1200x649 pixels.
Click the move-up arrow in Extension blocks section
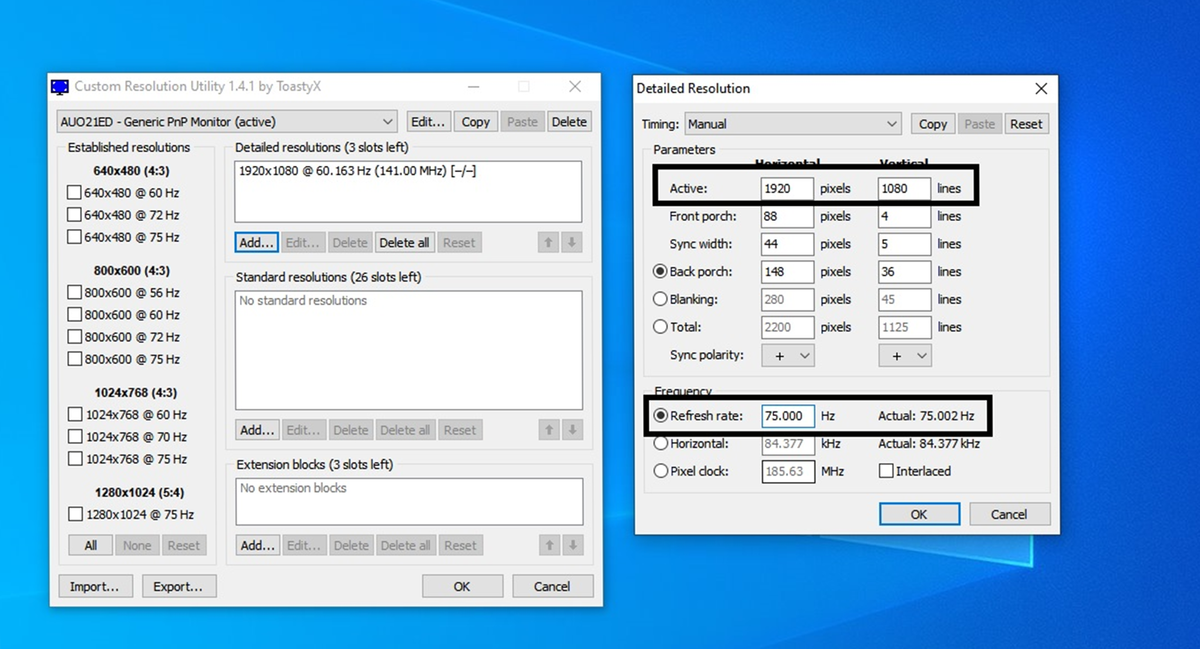point(548,545)
